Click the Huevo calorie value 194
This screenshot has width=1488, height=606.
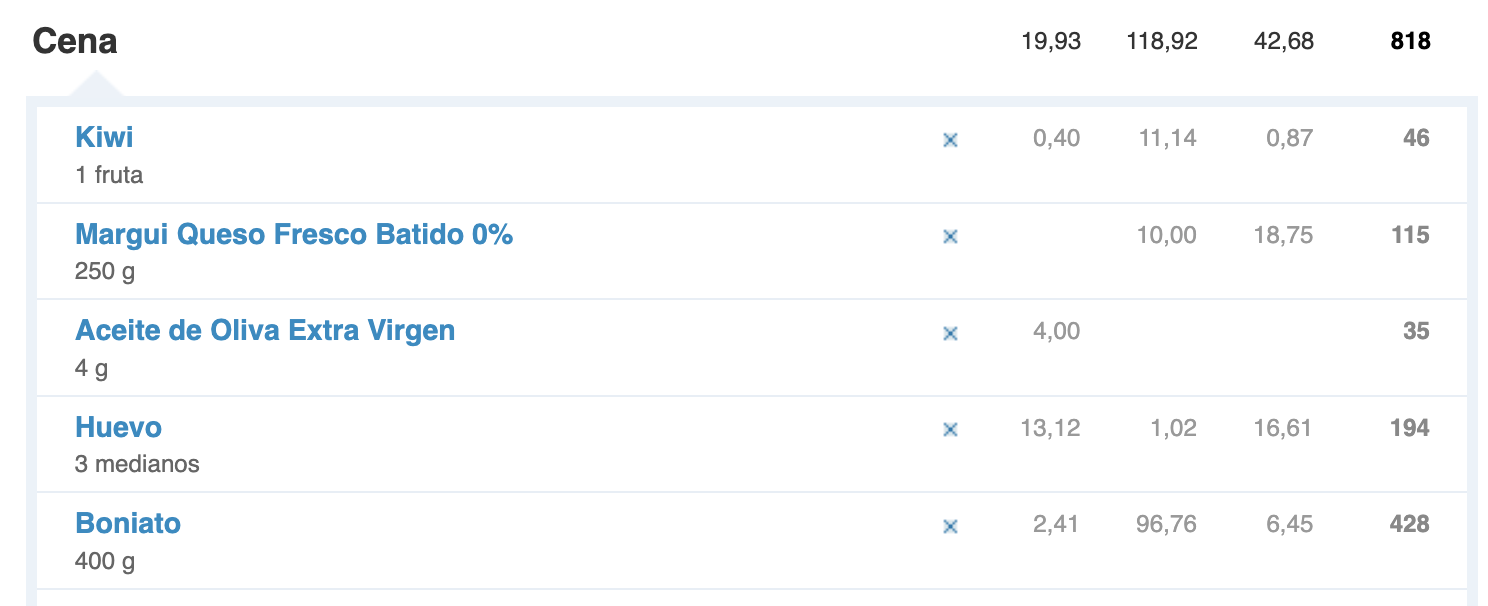click(1410, 428)
